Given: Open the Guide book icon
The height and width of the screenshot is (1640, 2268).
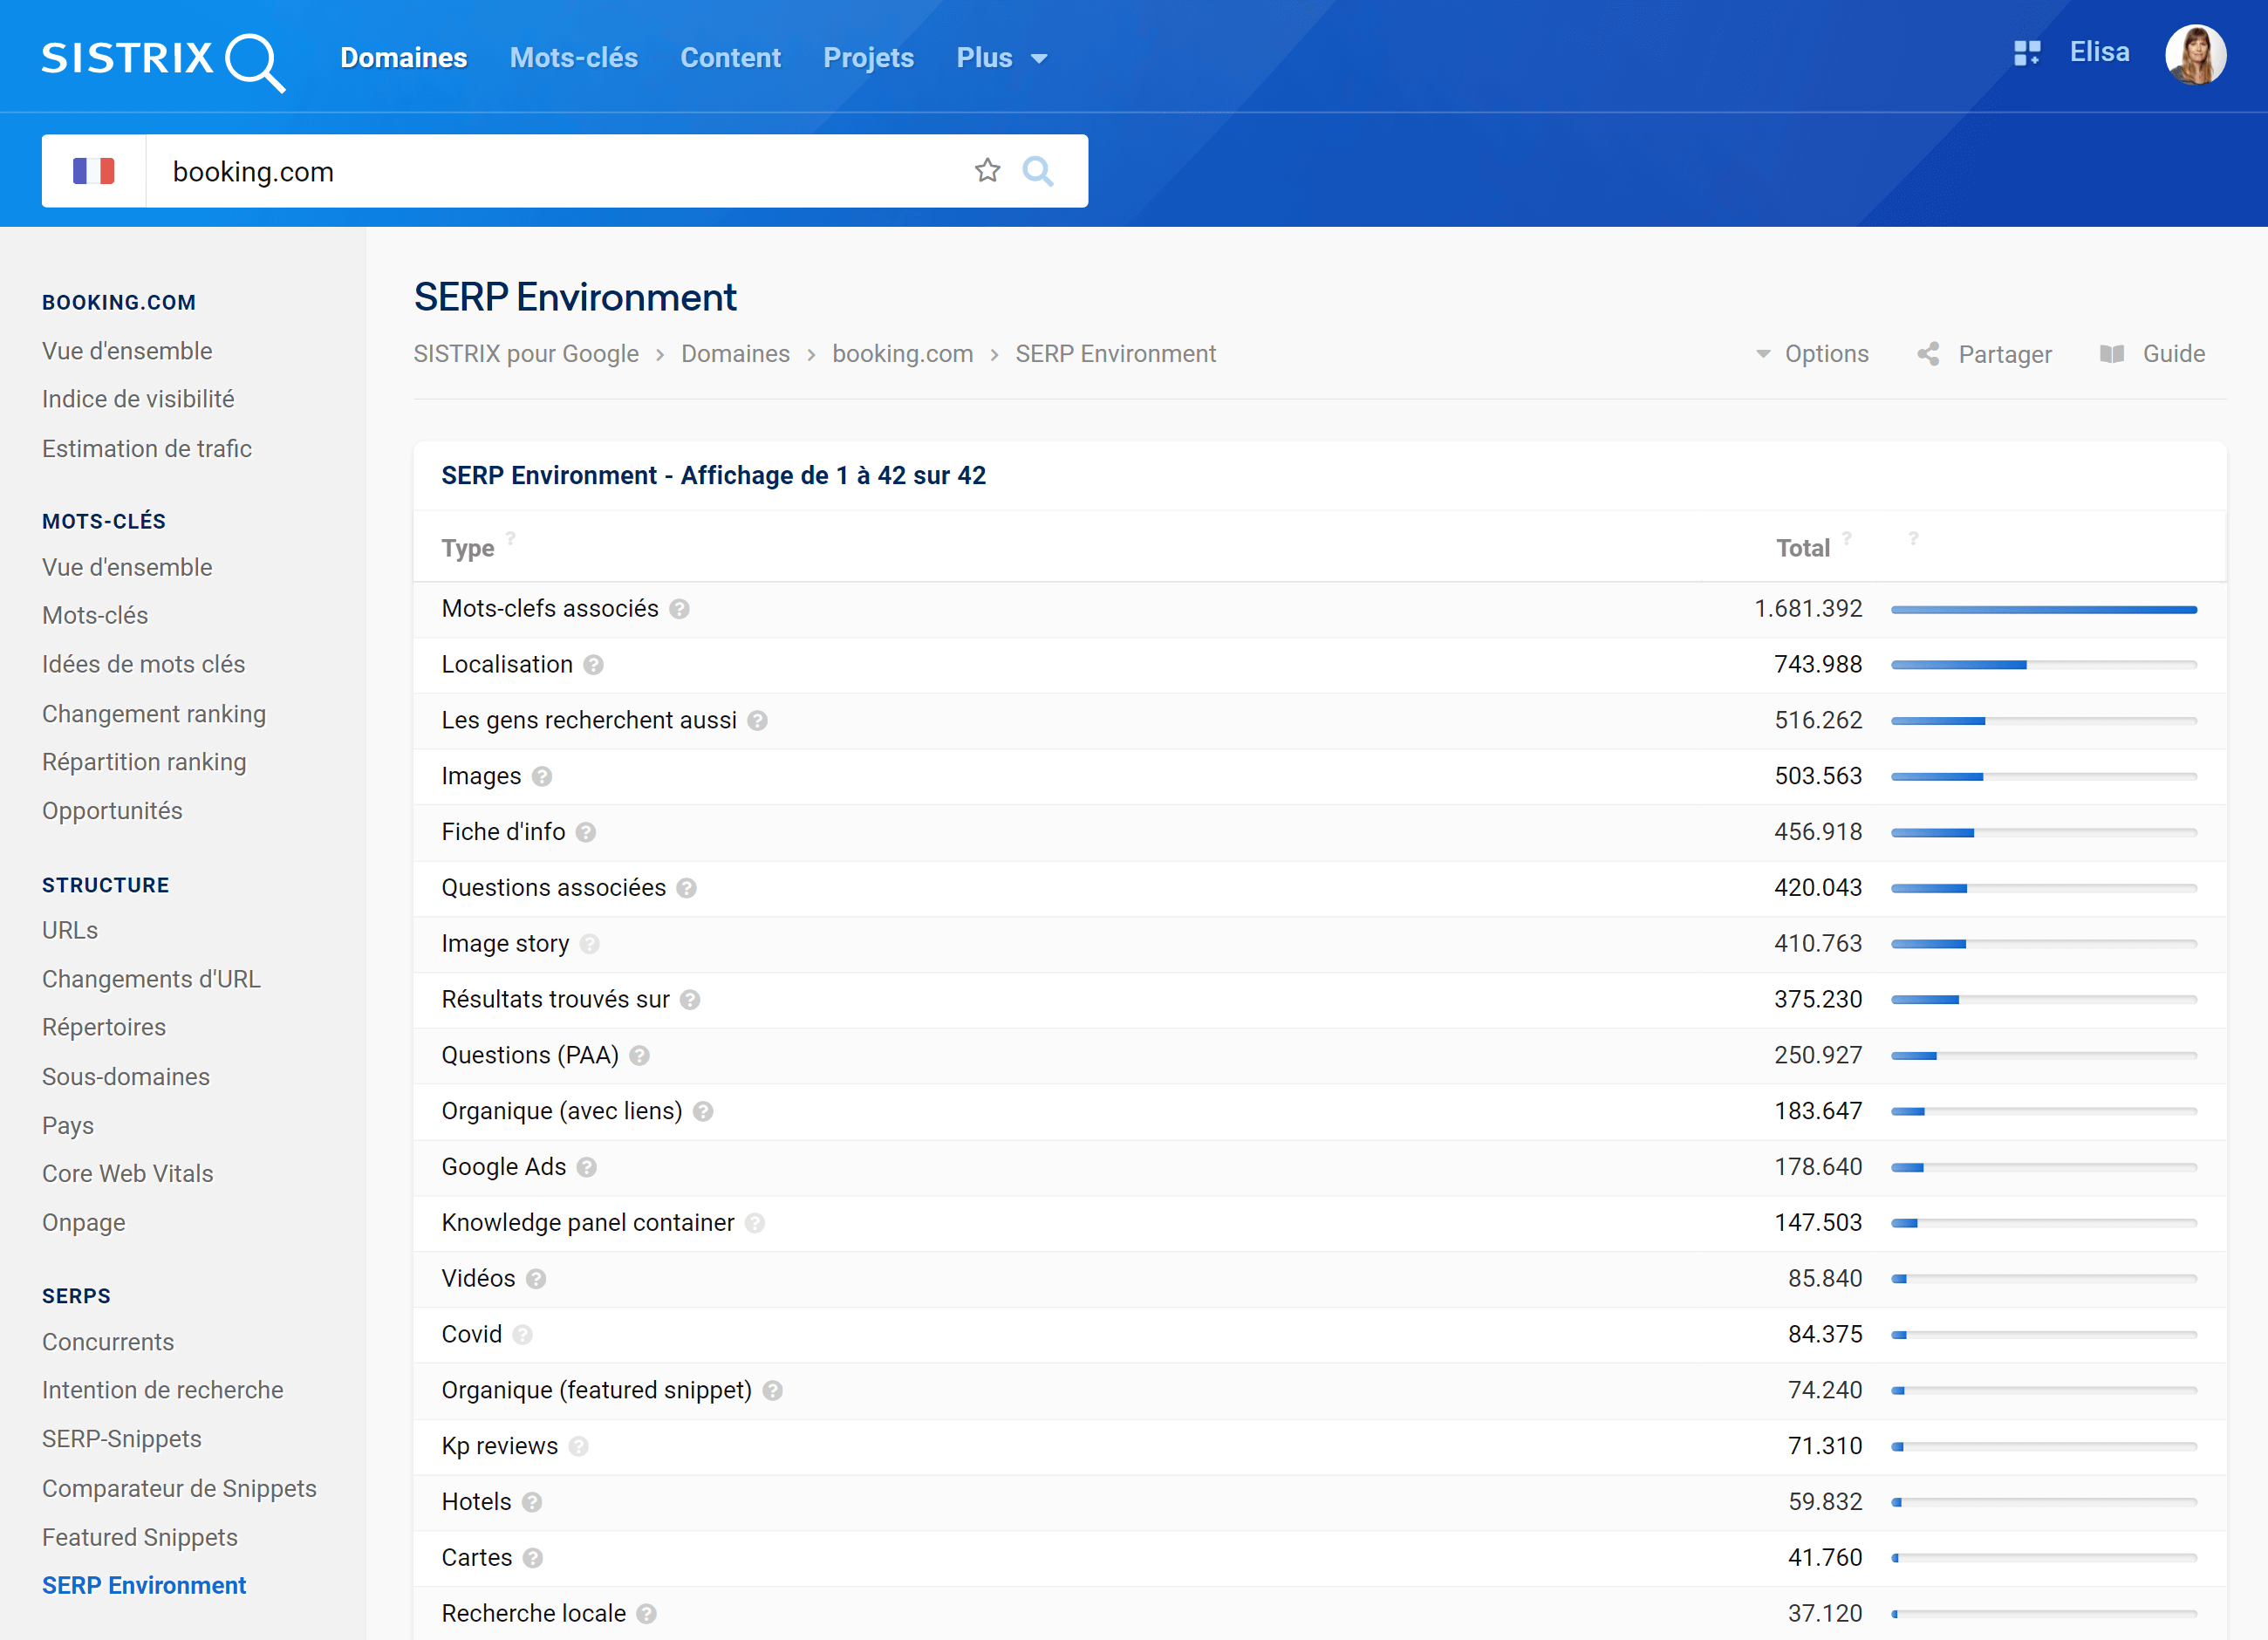Looking at the screenshot, I should click(2112, 354).
